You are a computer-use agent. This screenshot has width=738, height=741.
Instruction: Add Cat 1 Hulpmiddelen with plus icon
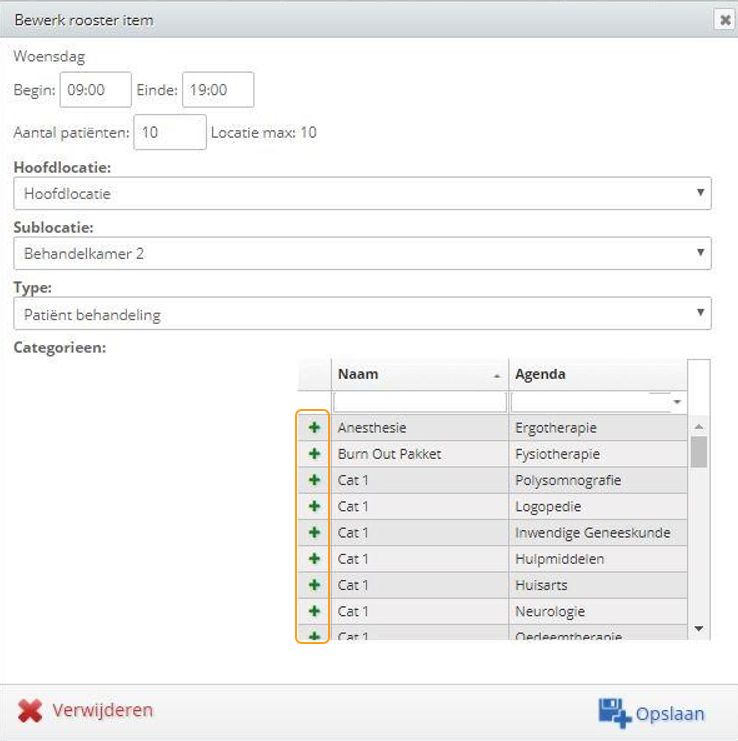(314, 559)
